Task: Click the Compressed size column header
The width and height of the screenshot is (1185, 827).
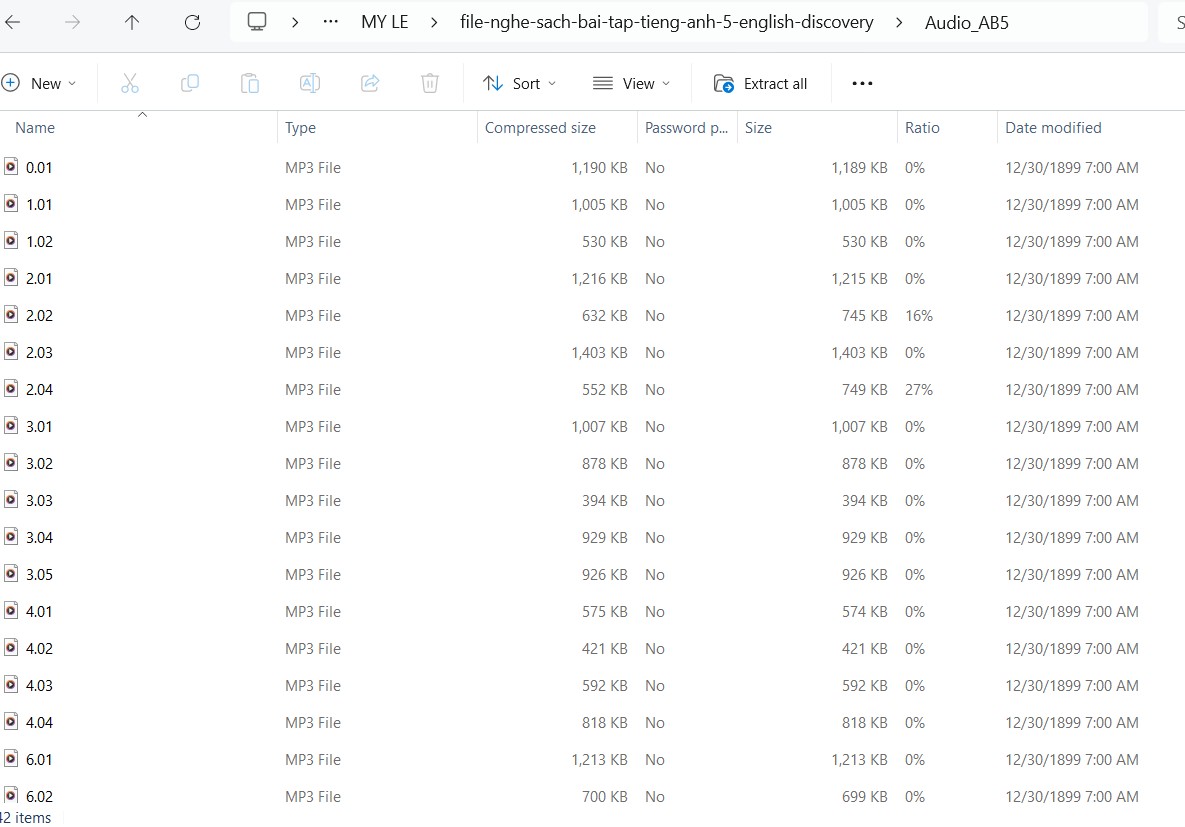Action: tap(540, 127)
